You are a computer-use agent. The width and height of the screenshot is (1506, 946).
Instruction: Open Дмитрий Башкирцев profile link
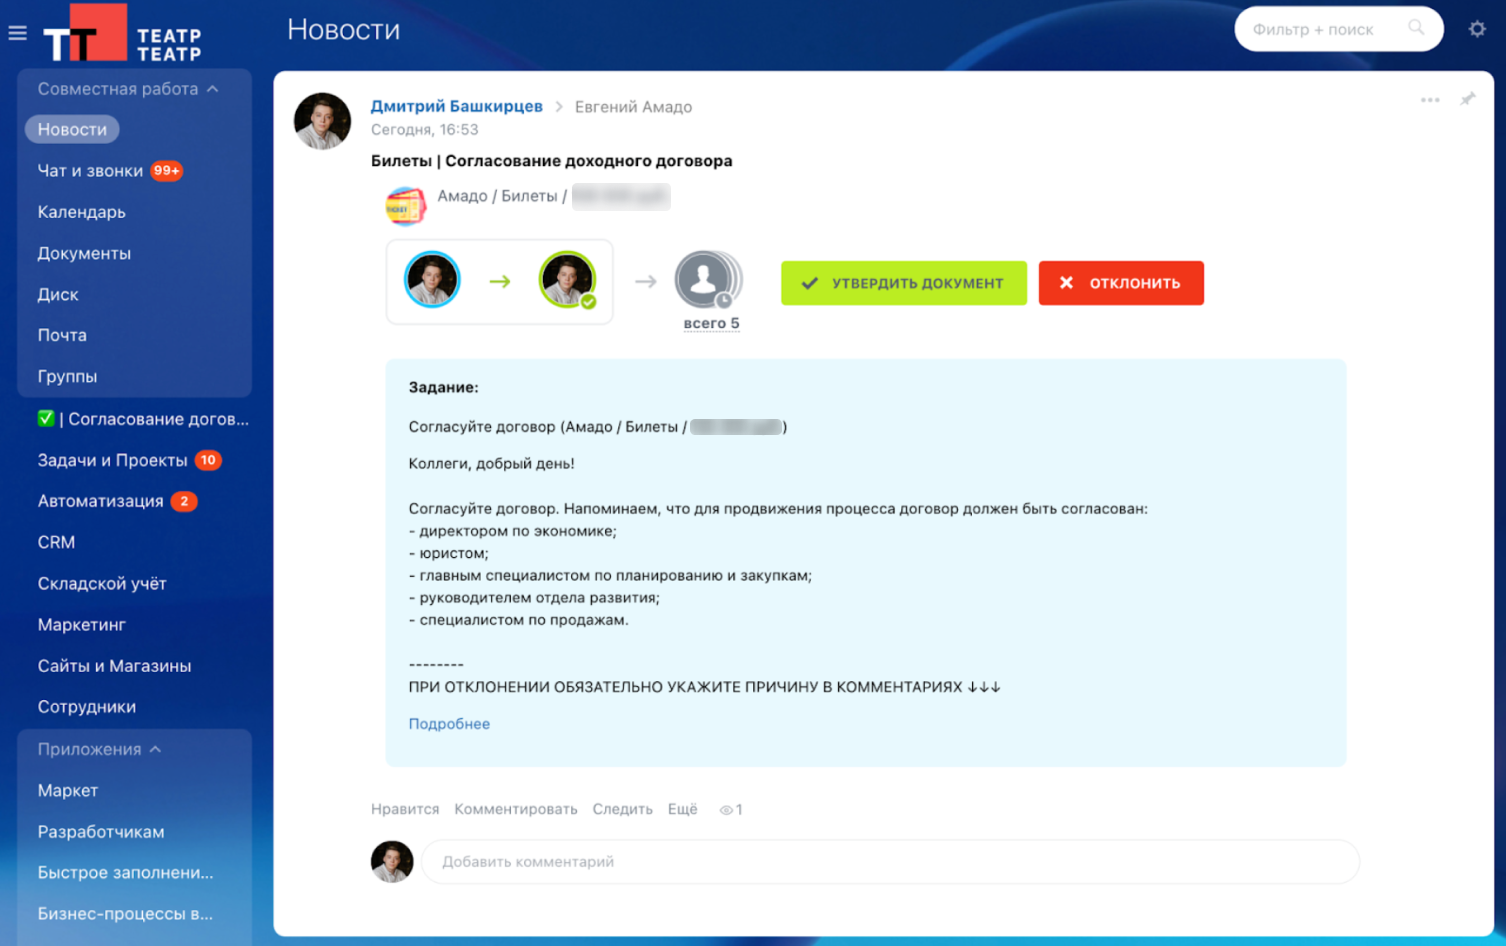click(457, 106)
